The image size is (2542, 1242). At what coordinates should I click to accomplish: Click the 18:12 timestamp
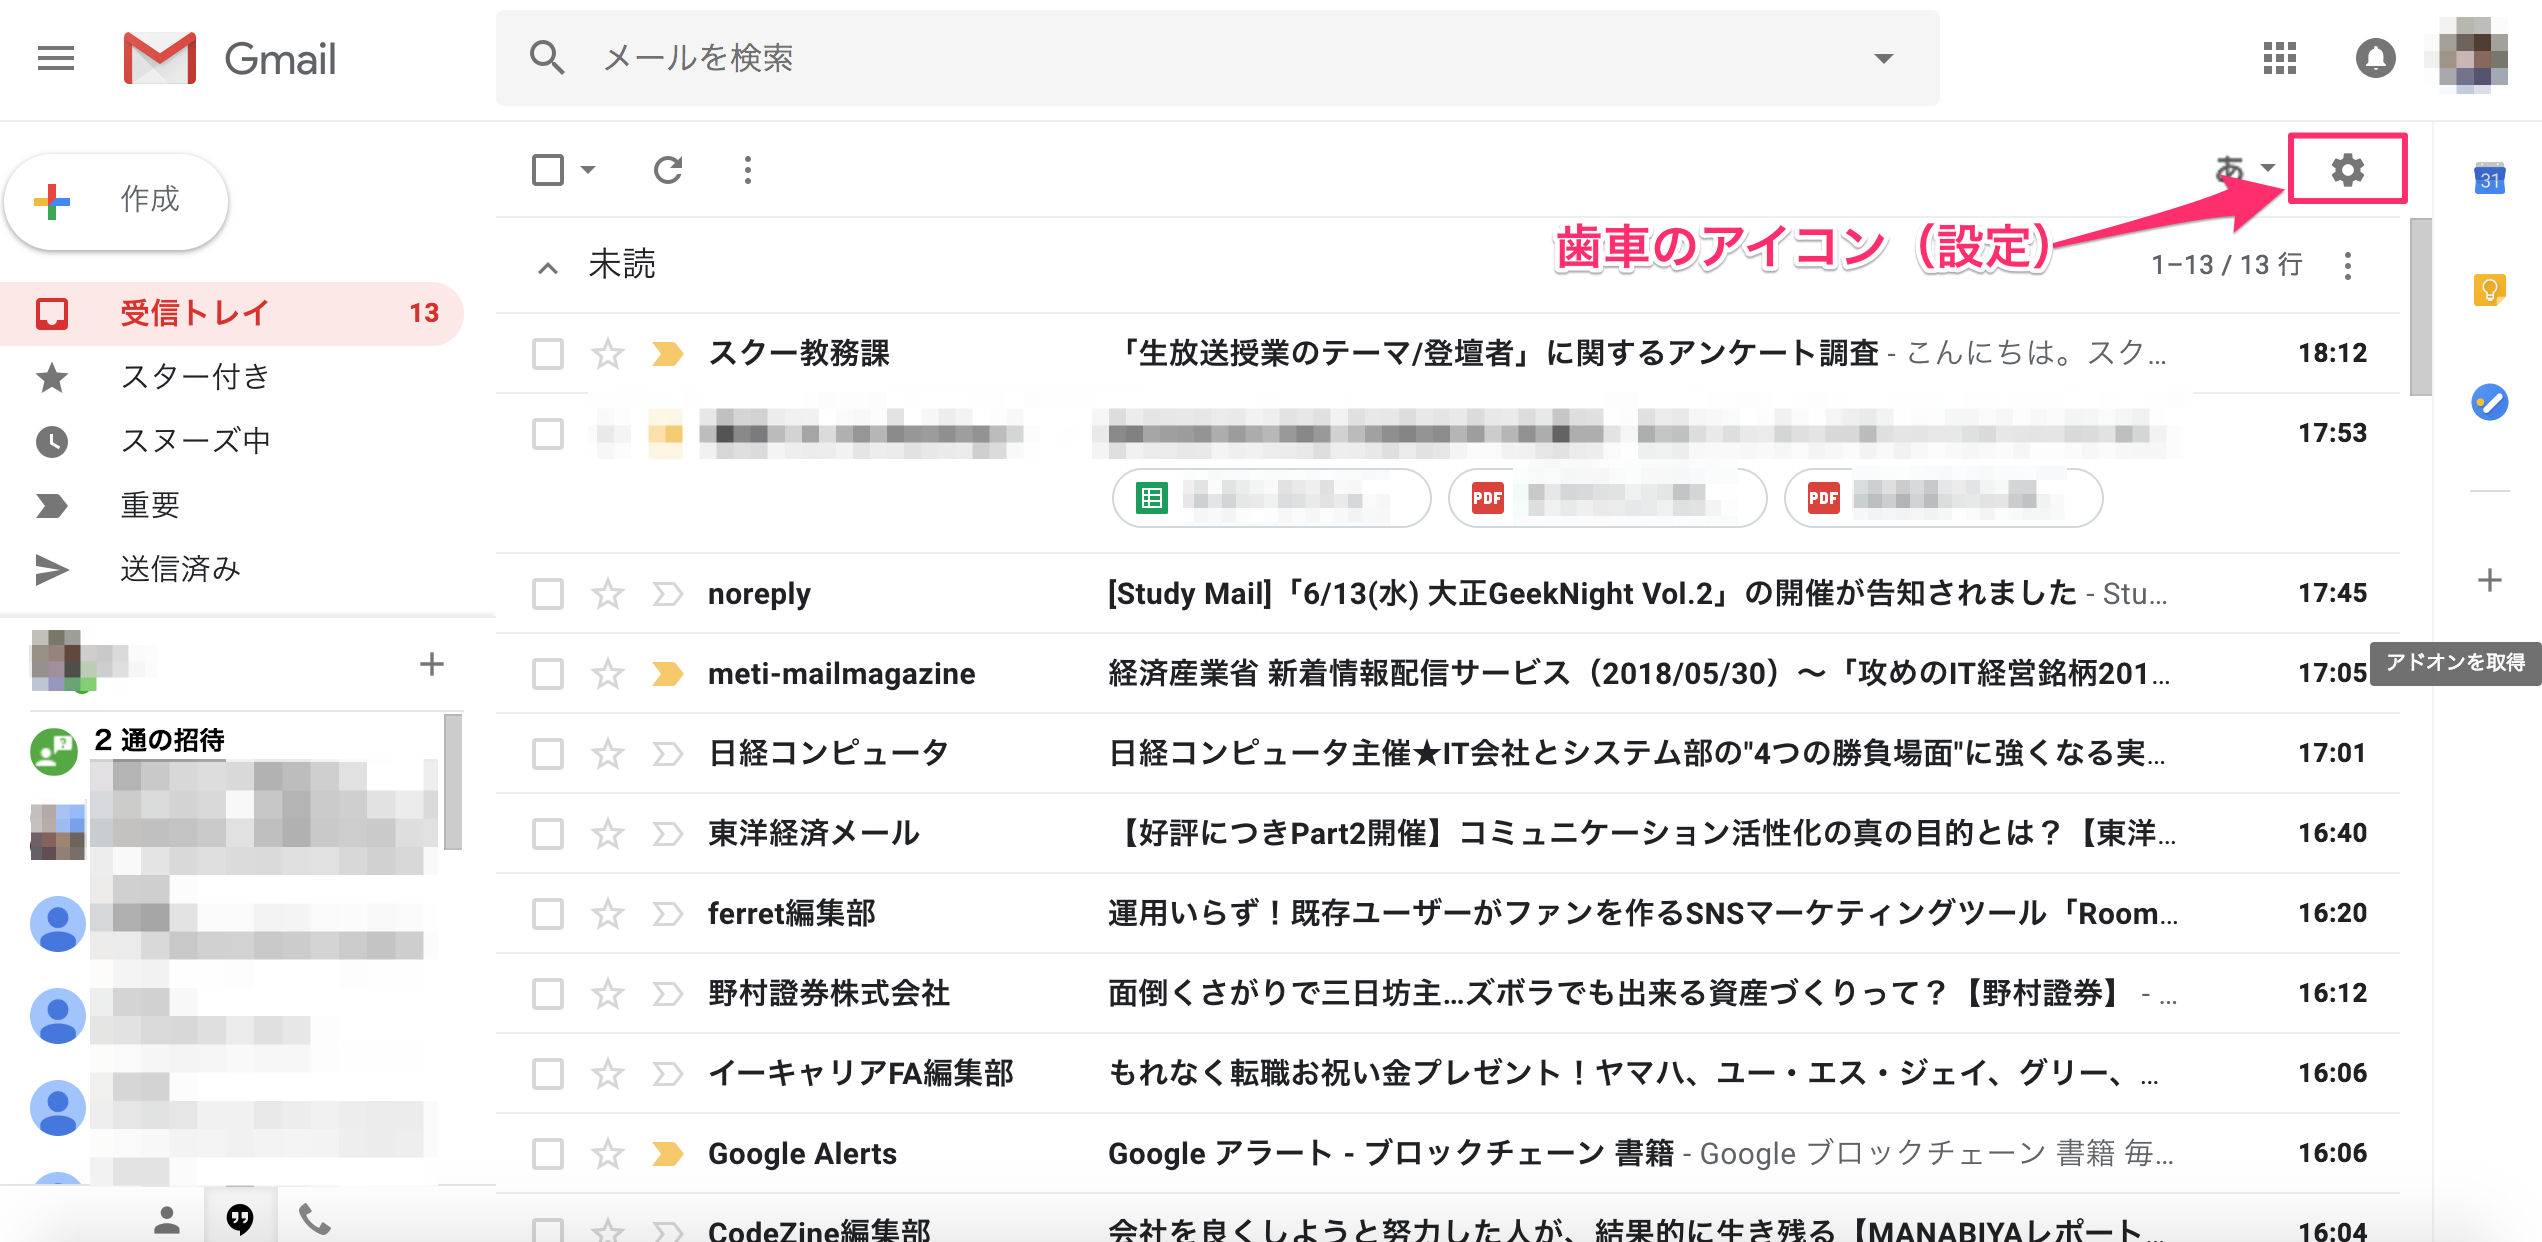coord(2332,353)
